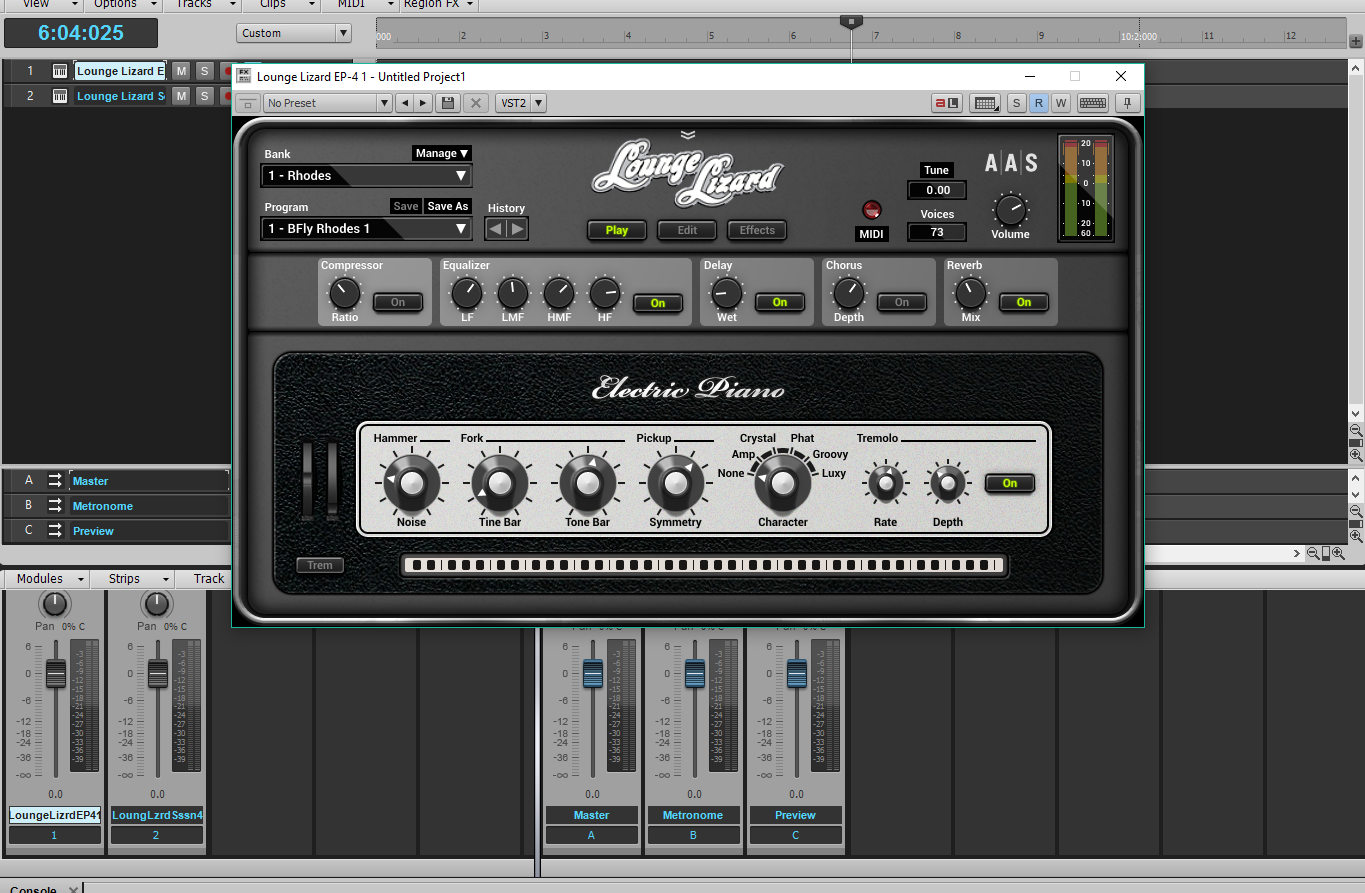The image size is (1365, 893).
Task: Open the Modules dropdown in the console
Action: tap(47, 579)
